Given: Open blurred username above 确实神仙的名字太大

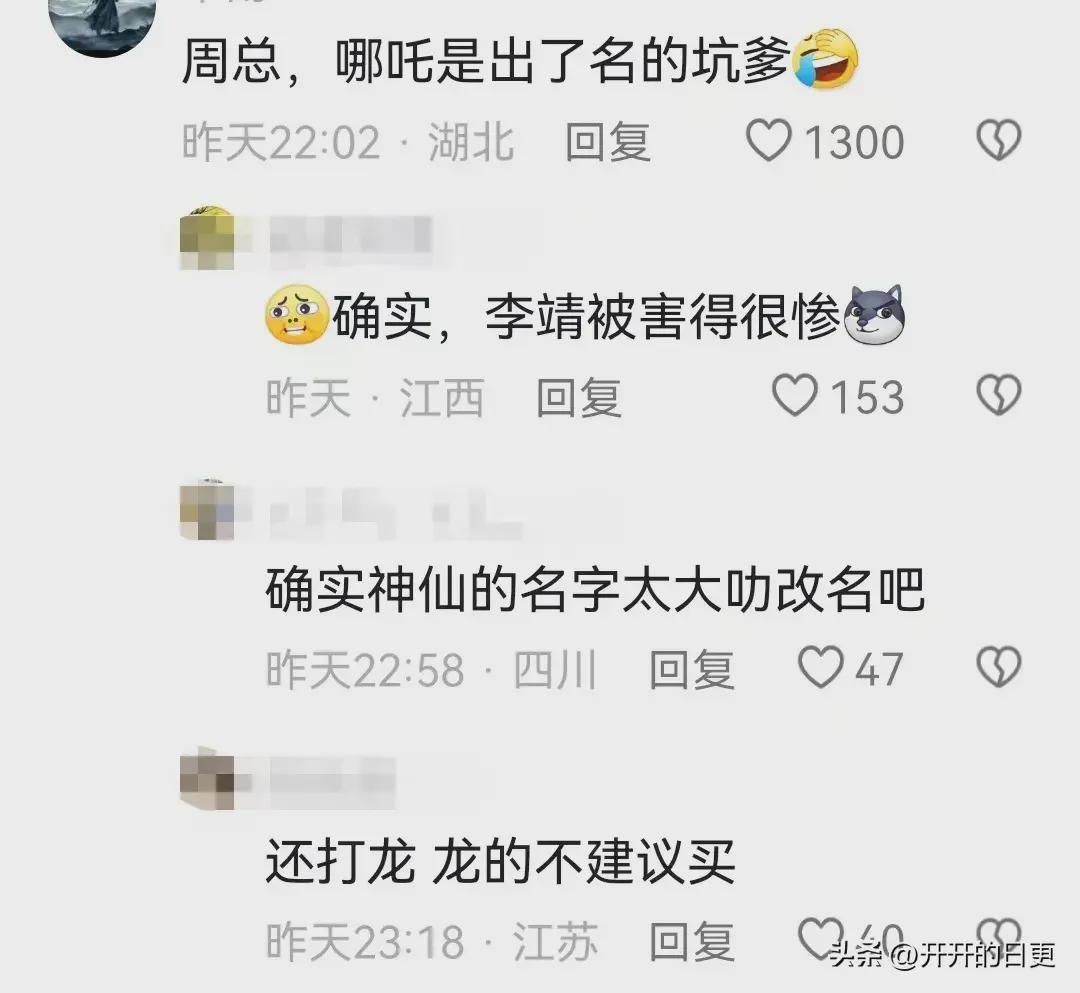Looking at the screenshot, I should point(396,511).
